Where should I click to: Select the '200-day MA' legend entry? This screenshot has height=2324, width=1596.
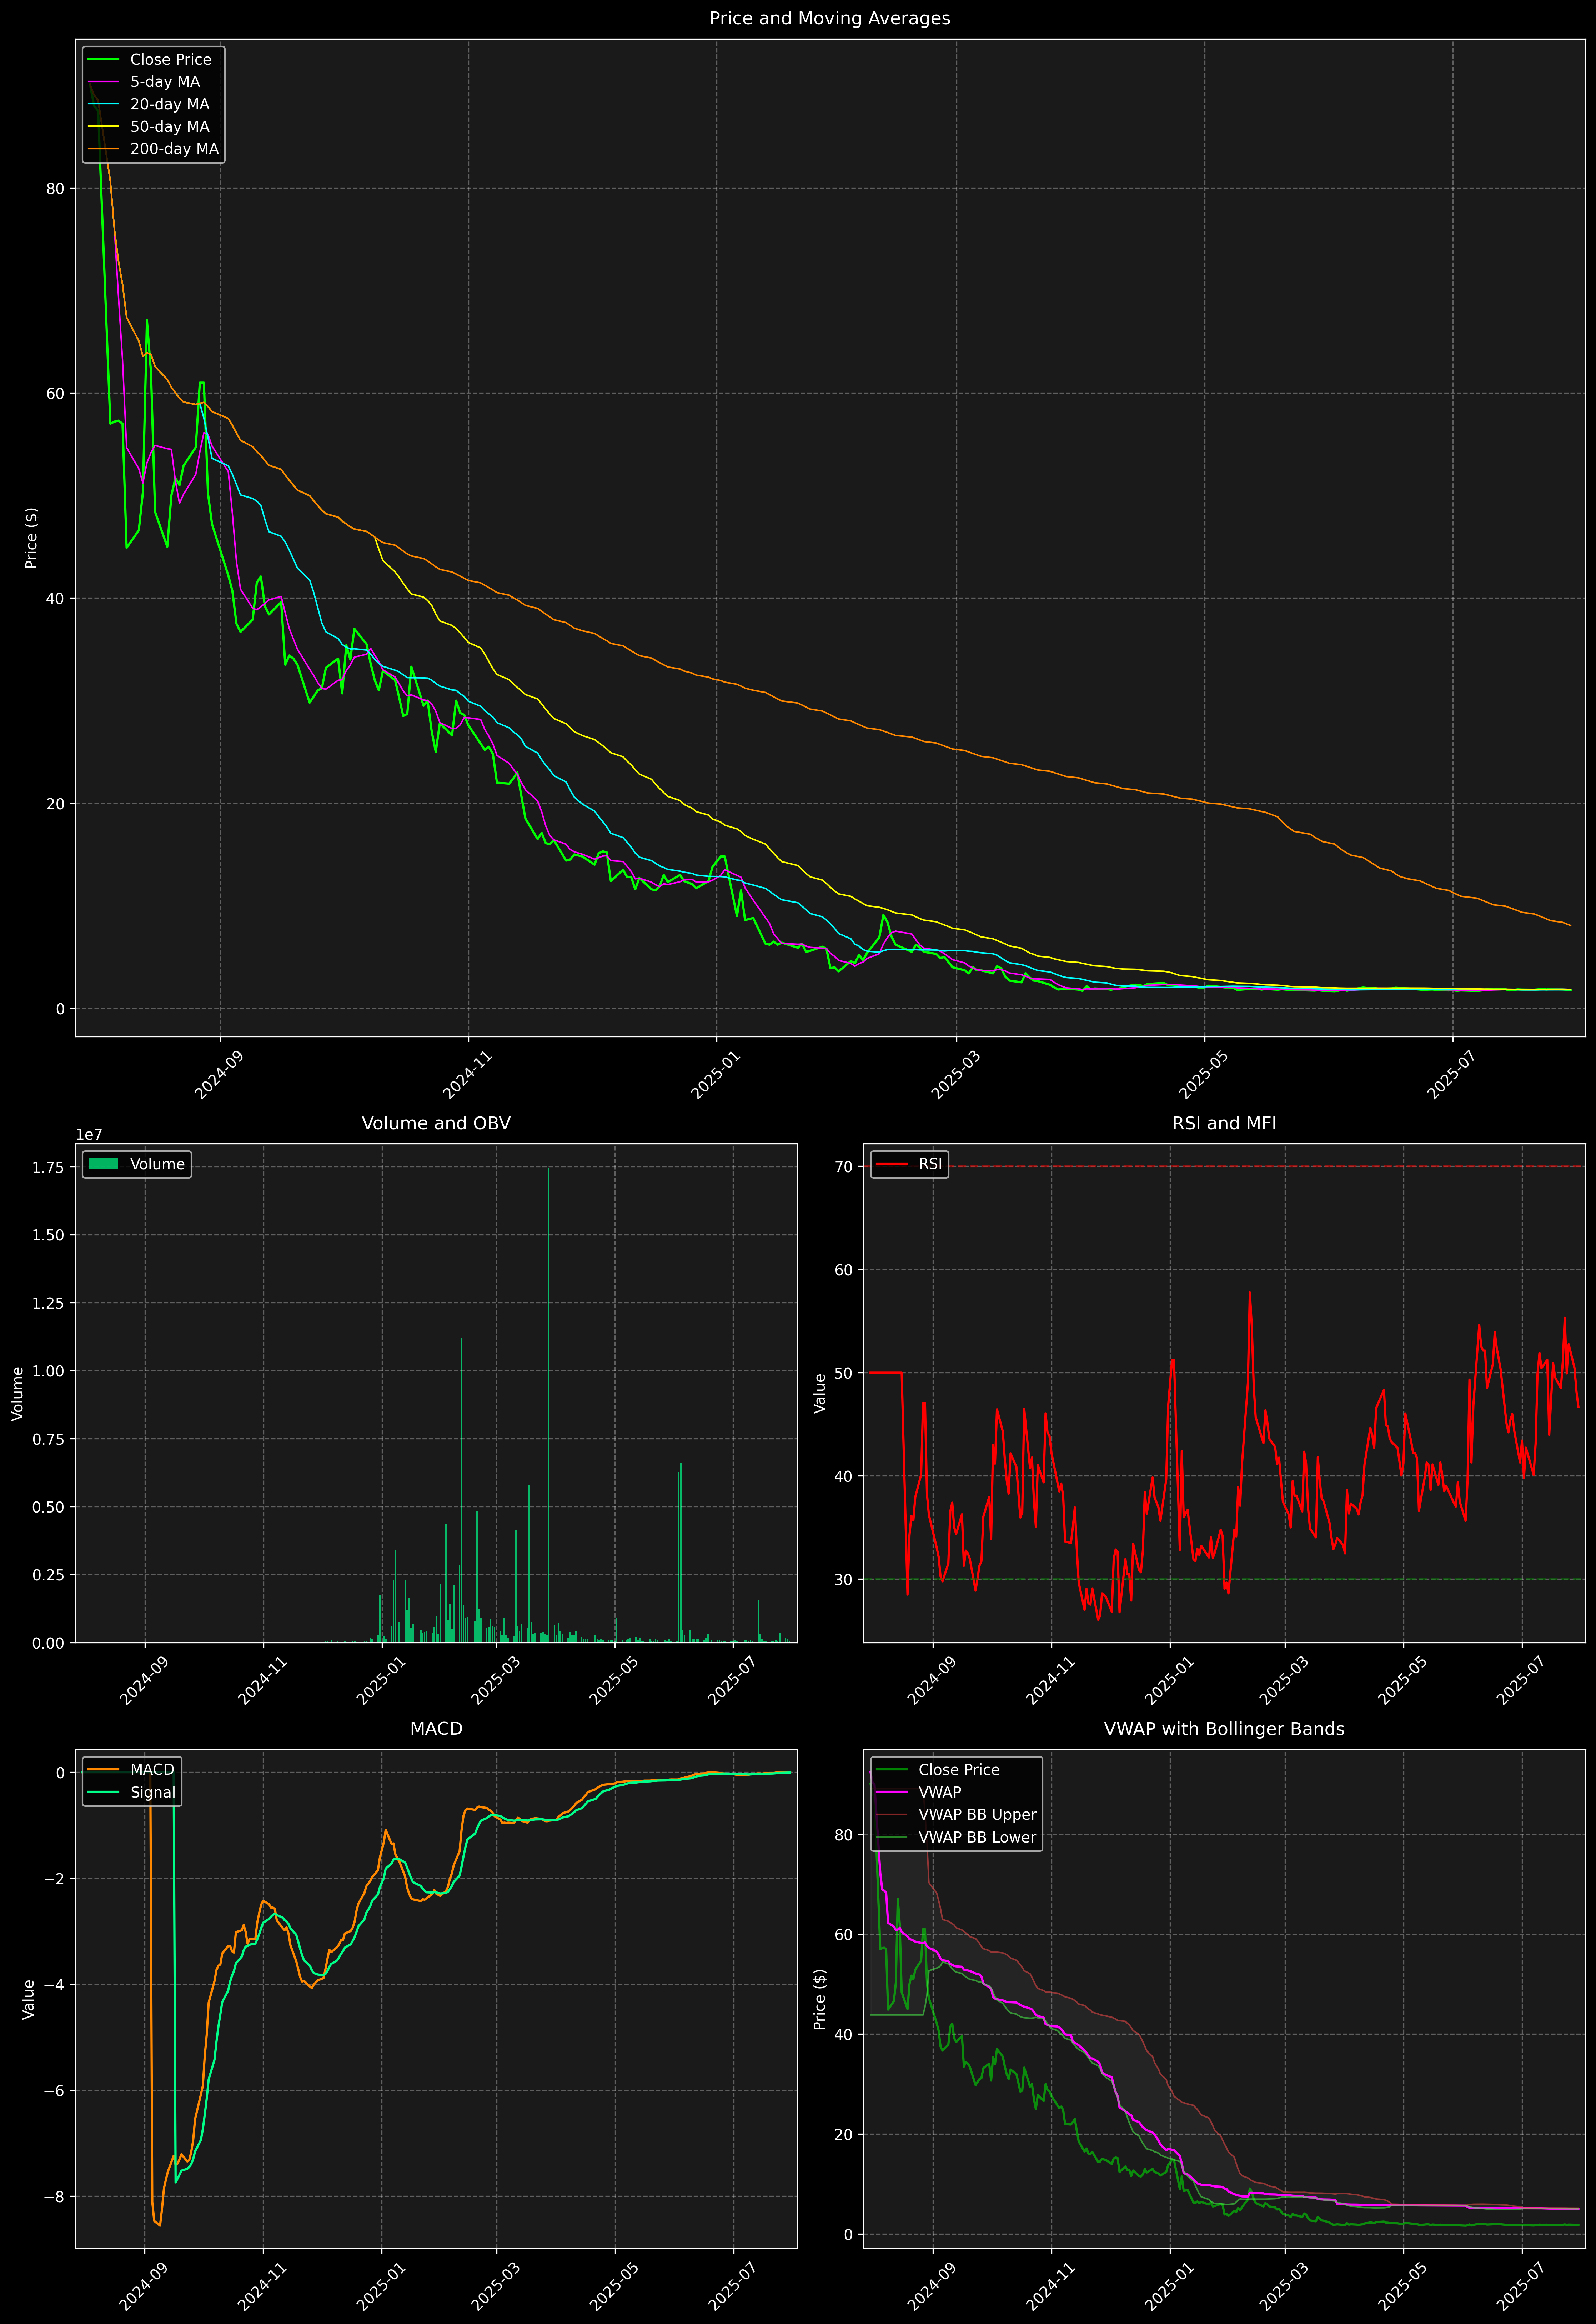[x=153, y=149]
